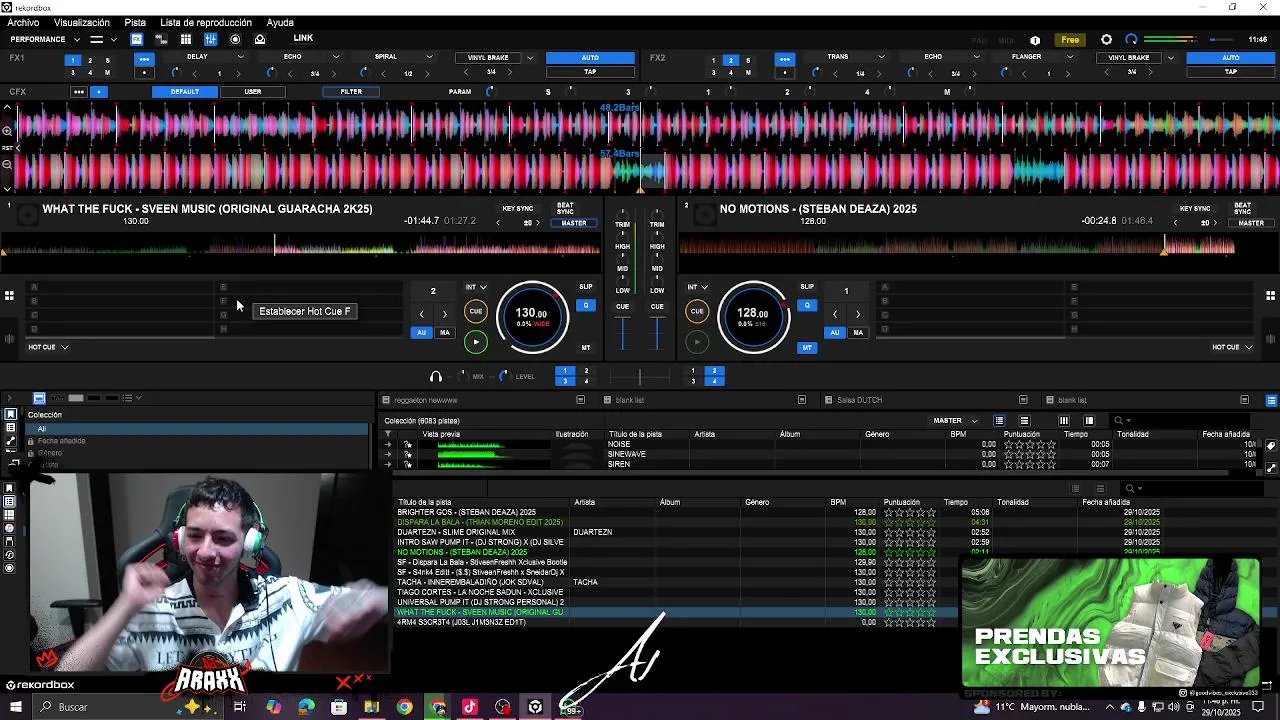1280x720 pixels.
Task: Zoom in the waveform with magnifier
Action: (x=7, y=131)
